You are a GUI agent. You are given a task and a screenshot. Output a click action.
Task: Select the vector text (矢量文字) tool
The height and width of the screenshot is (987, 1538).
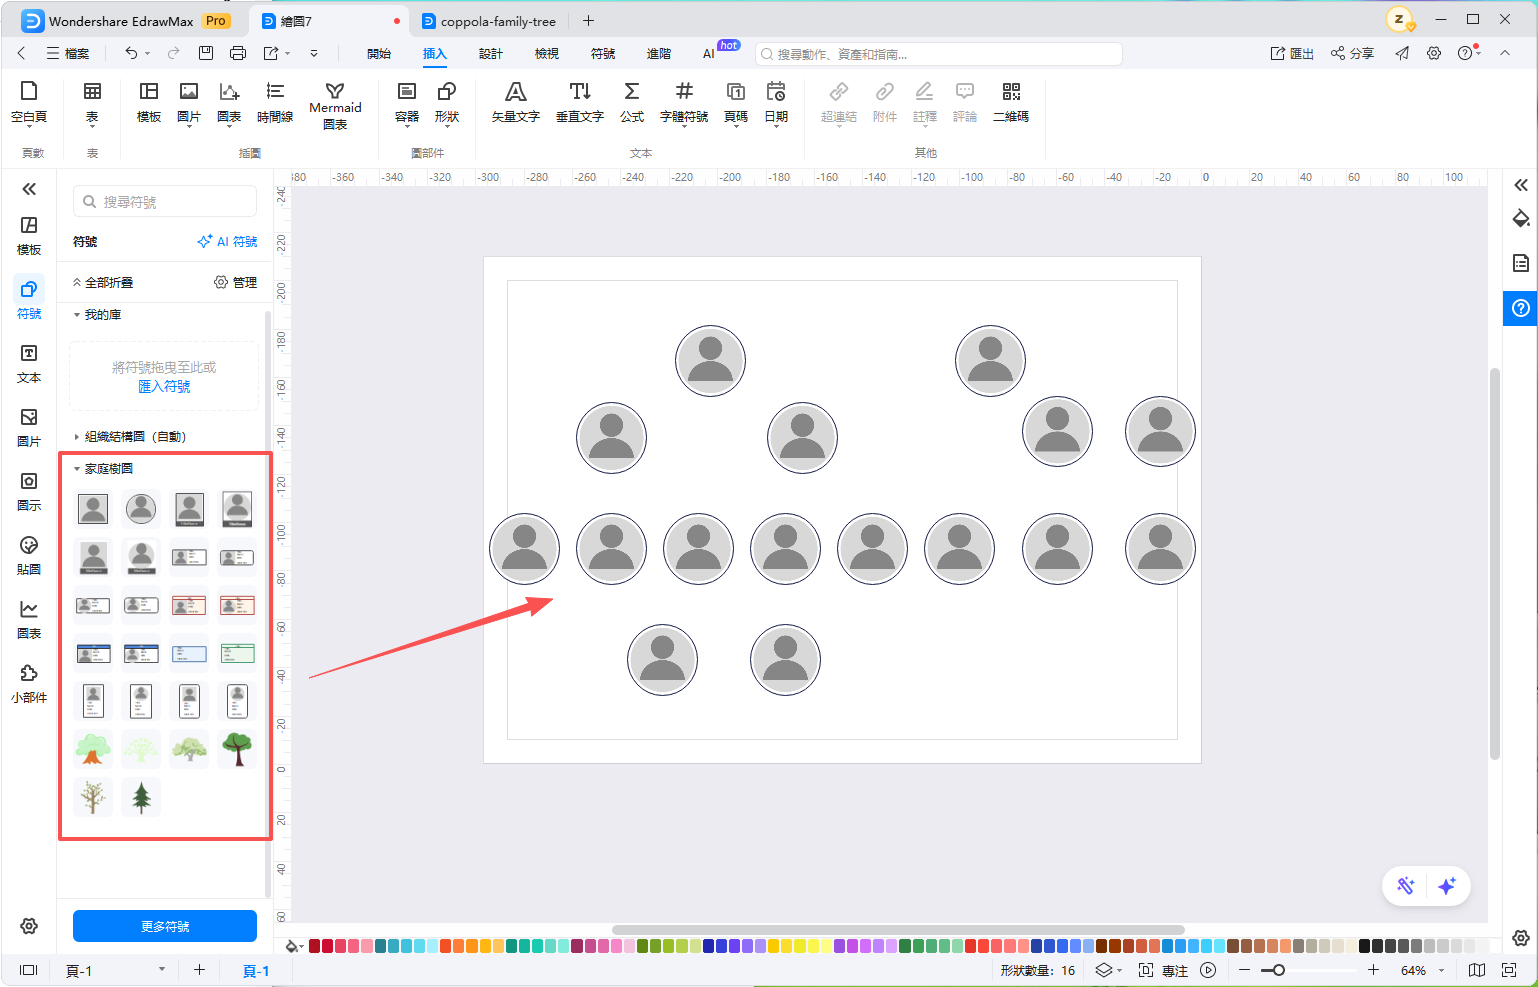pyautogui.click(x=515, y=103)
